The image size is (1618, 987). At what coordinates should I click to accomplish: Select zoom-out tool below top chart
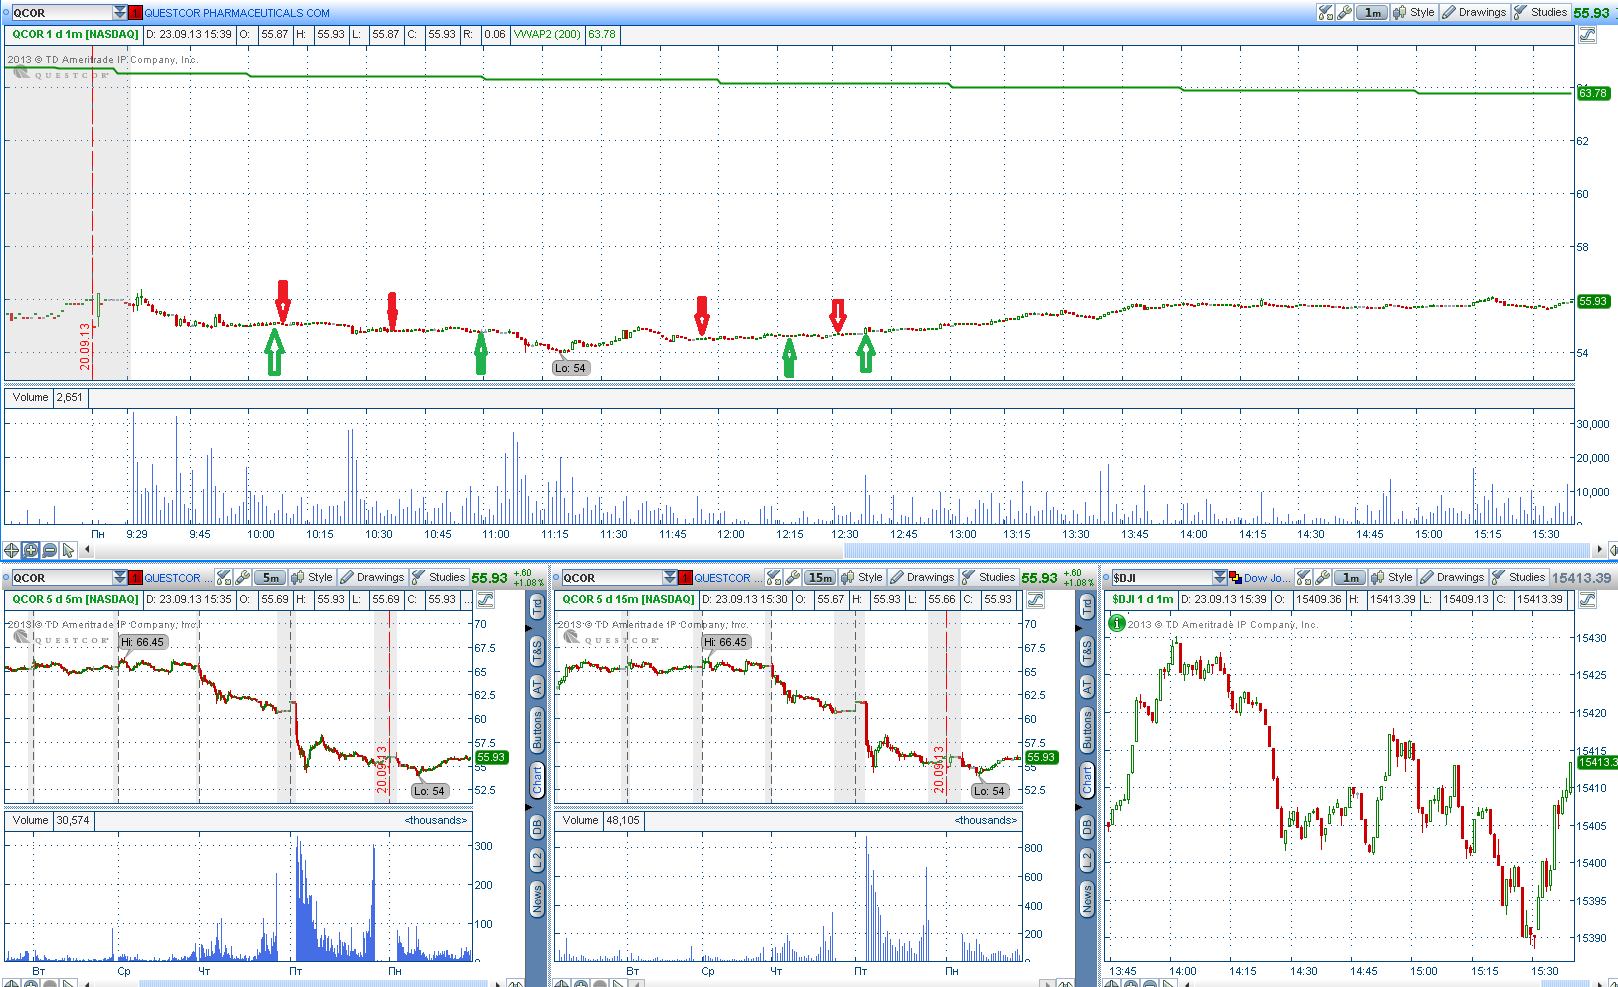click(x=50, y=550)
